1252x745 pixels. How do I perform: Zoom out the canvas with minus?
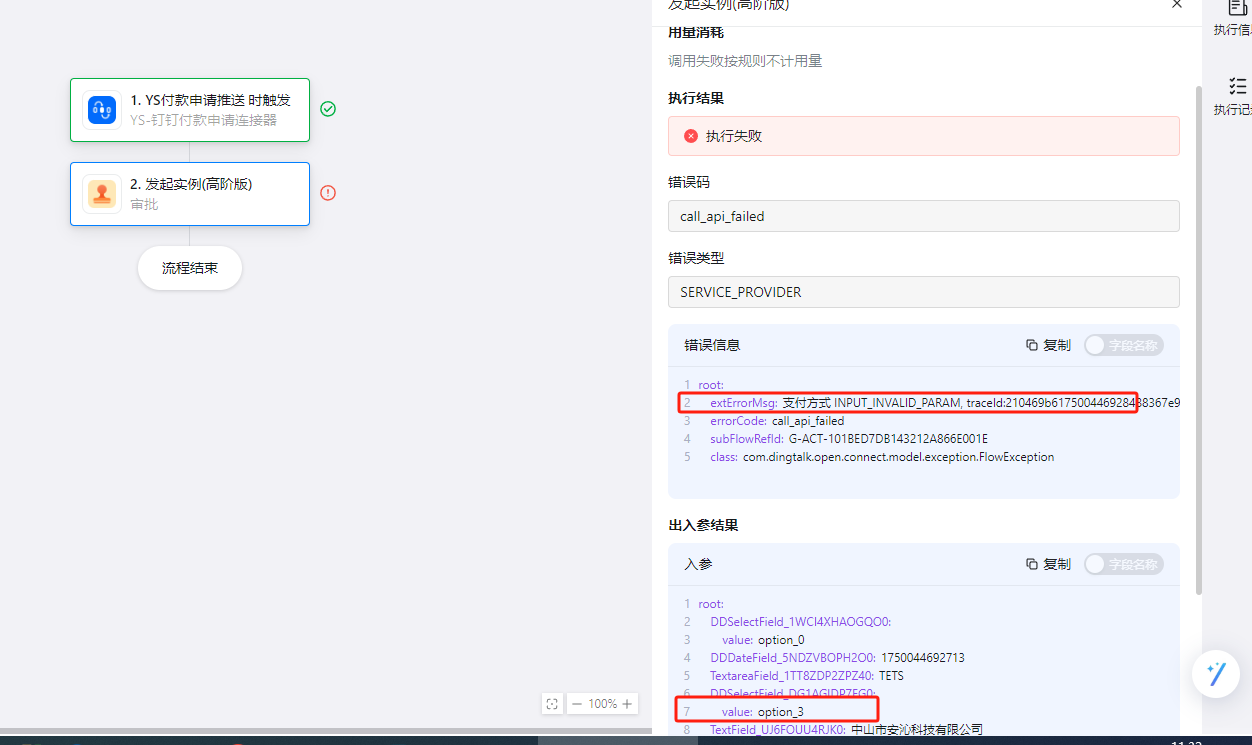point(576,704)
